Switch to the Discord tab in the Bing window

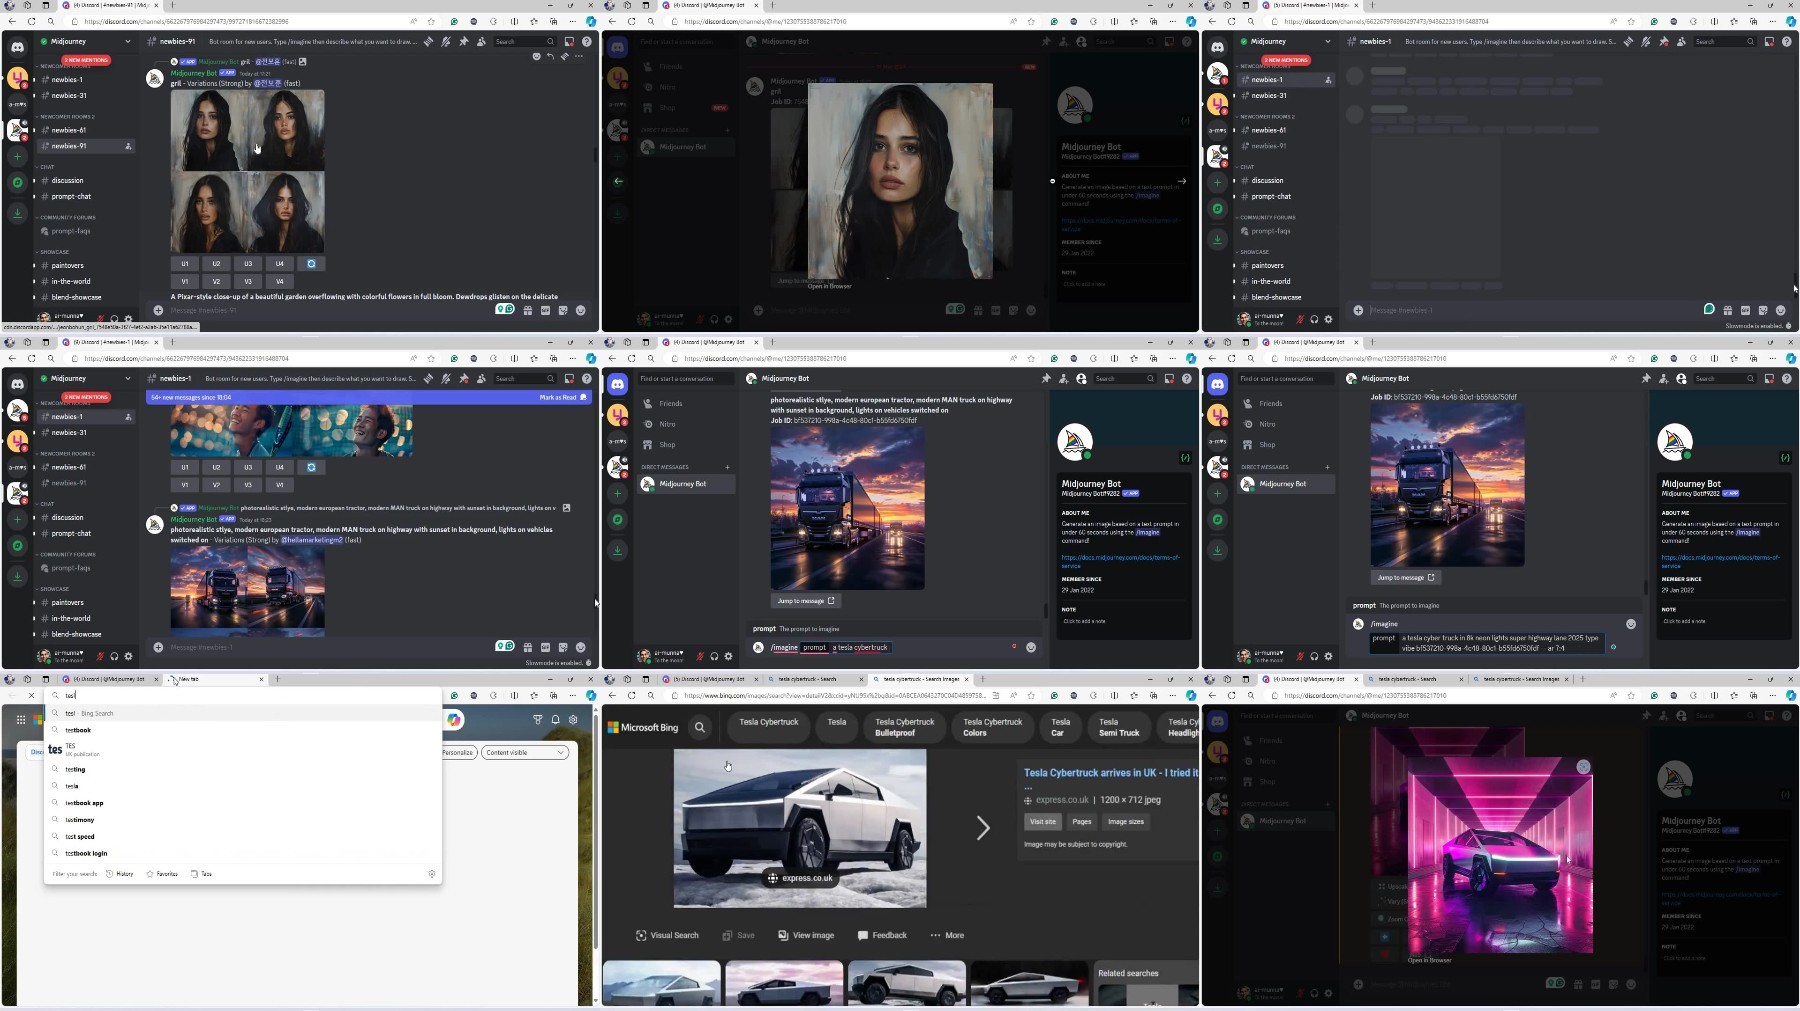tap(712, 679)
